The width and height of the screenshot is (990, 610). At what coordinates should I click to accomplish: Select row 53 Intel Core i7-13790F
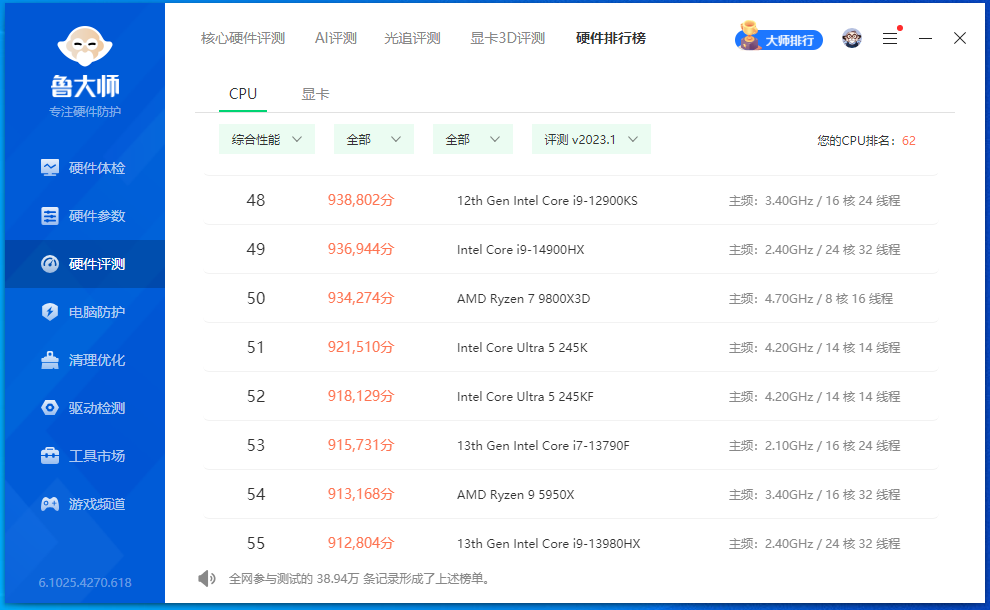571,445
